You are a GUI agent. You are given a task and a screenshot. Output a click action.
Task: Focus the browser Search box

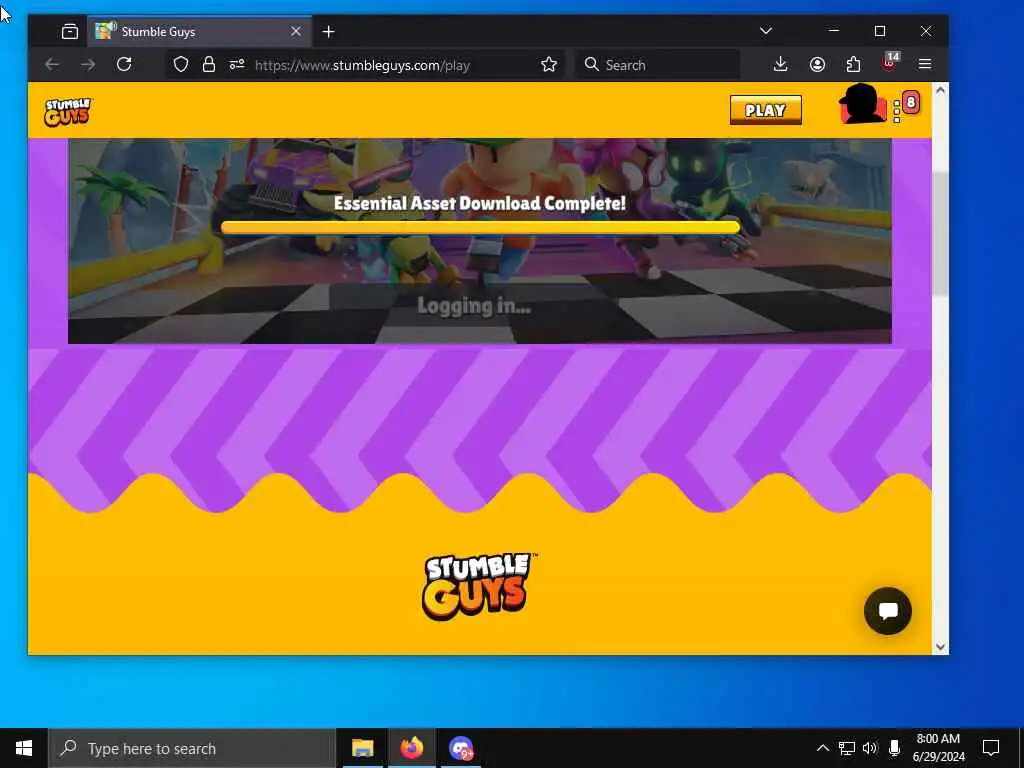click(658, 65)
